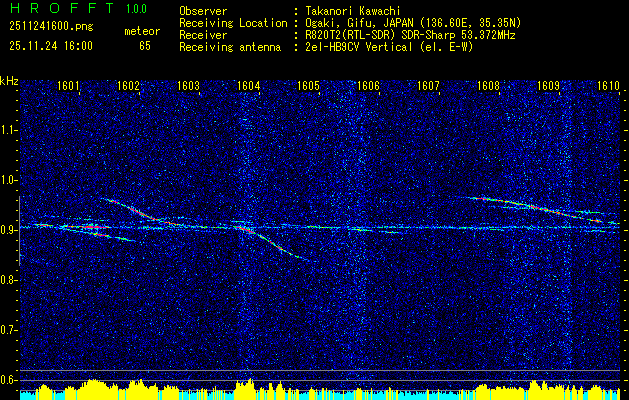Viewport: 629px width, 400px height.
Task: Click the 1605 time marker
Action: (x=308, y=86)
